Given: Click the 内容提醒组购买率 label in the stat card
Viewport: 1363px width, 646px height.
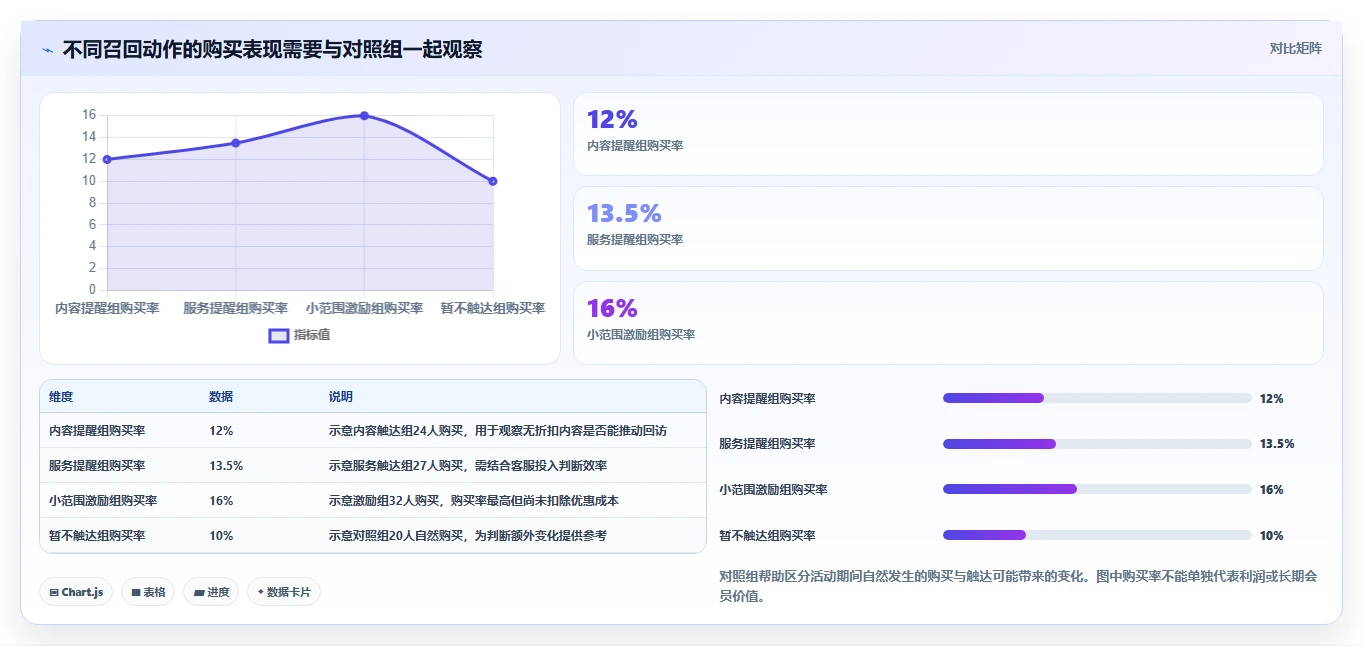Looking at the screenshot, I should (x=635, y=146).
